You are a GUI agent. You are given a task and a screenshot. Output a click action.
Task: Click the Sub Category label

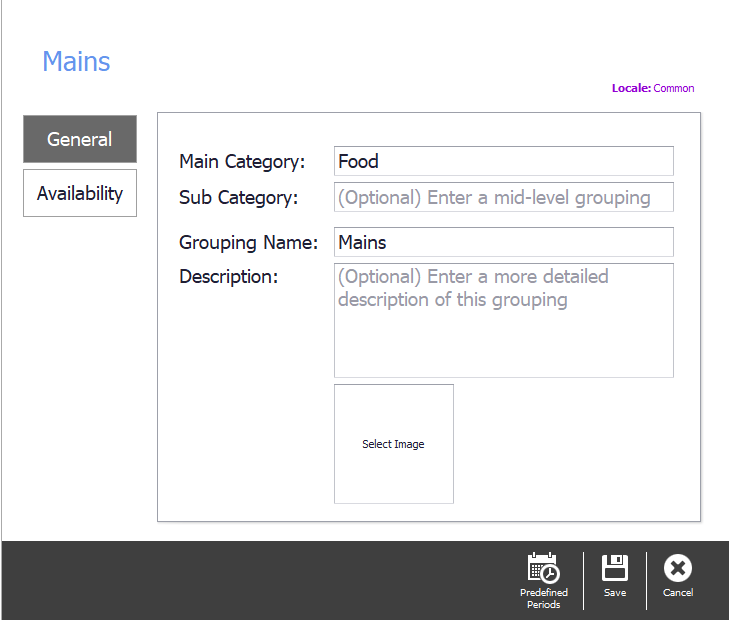pos(239,198)
